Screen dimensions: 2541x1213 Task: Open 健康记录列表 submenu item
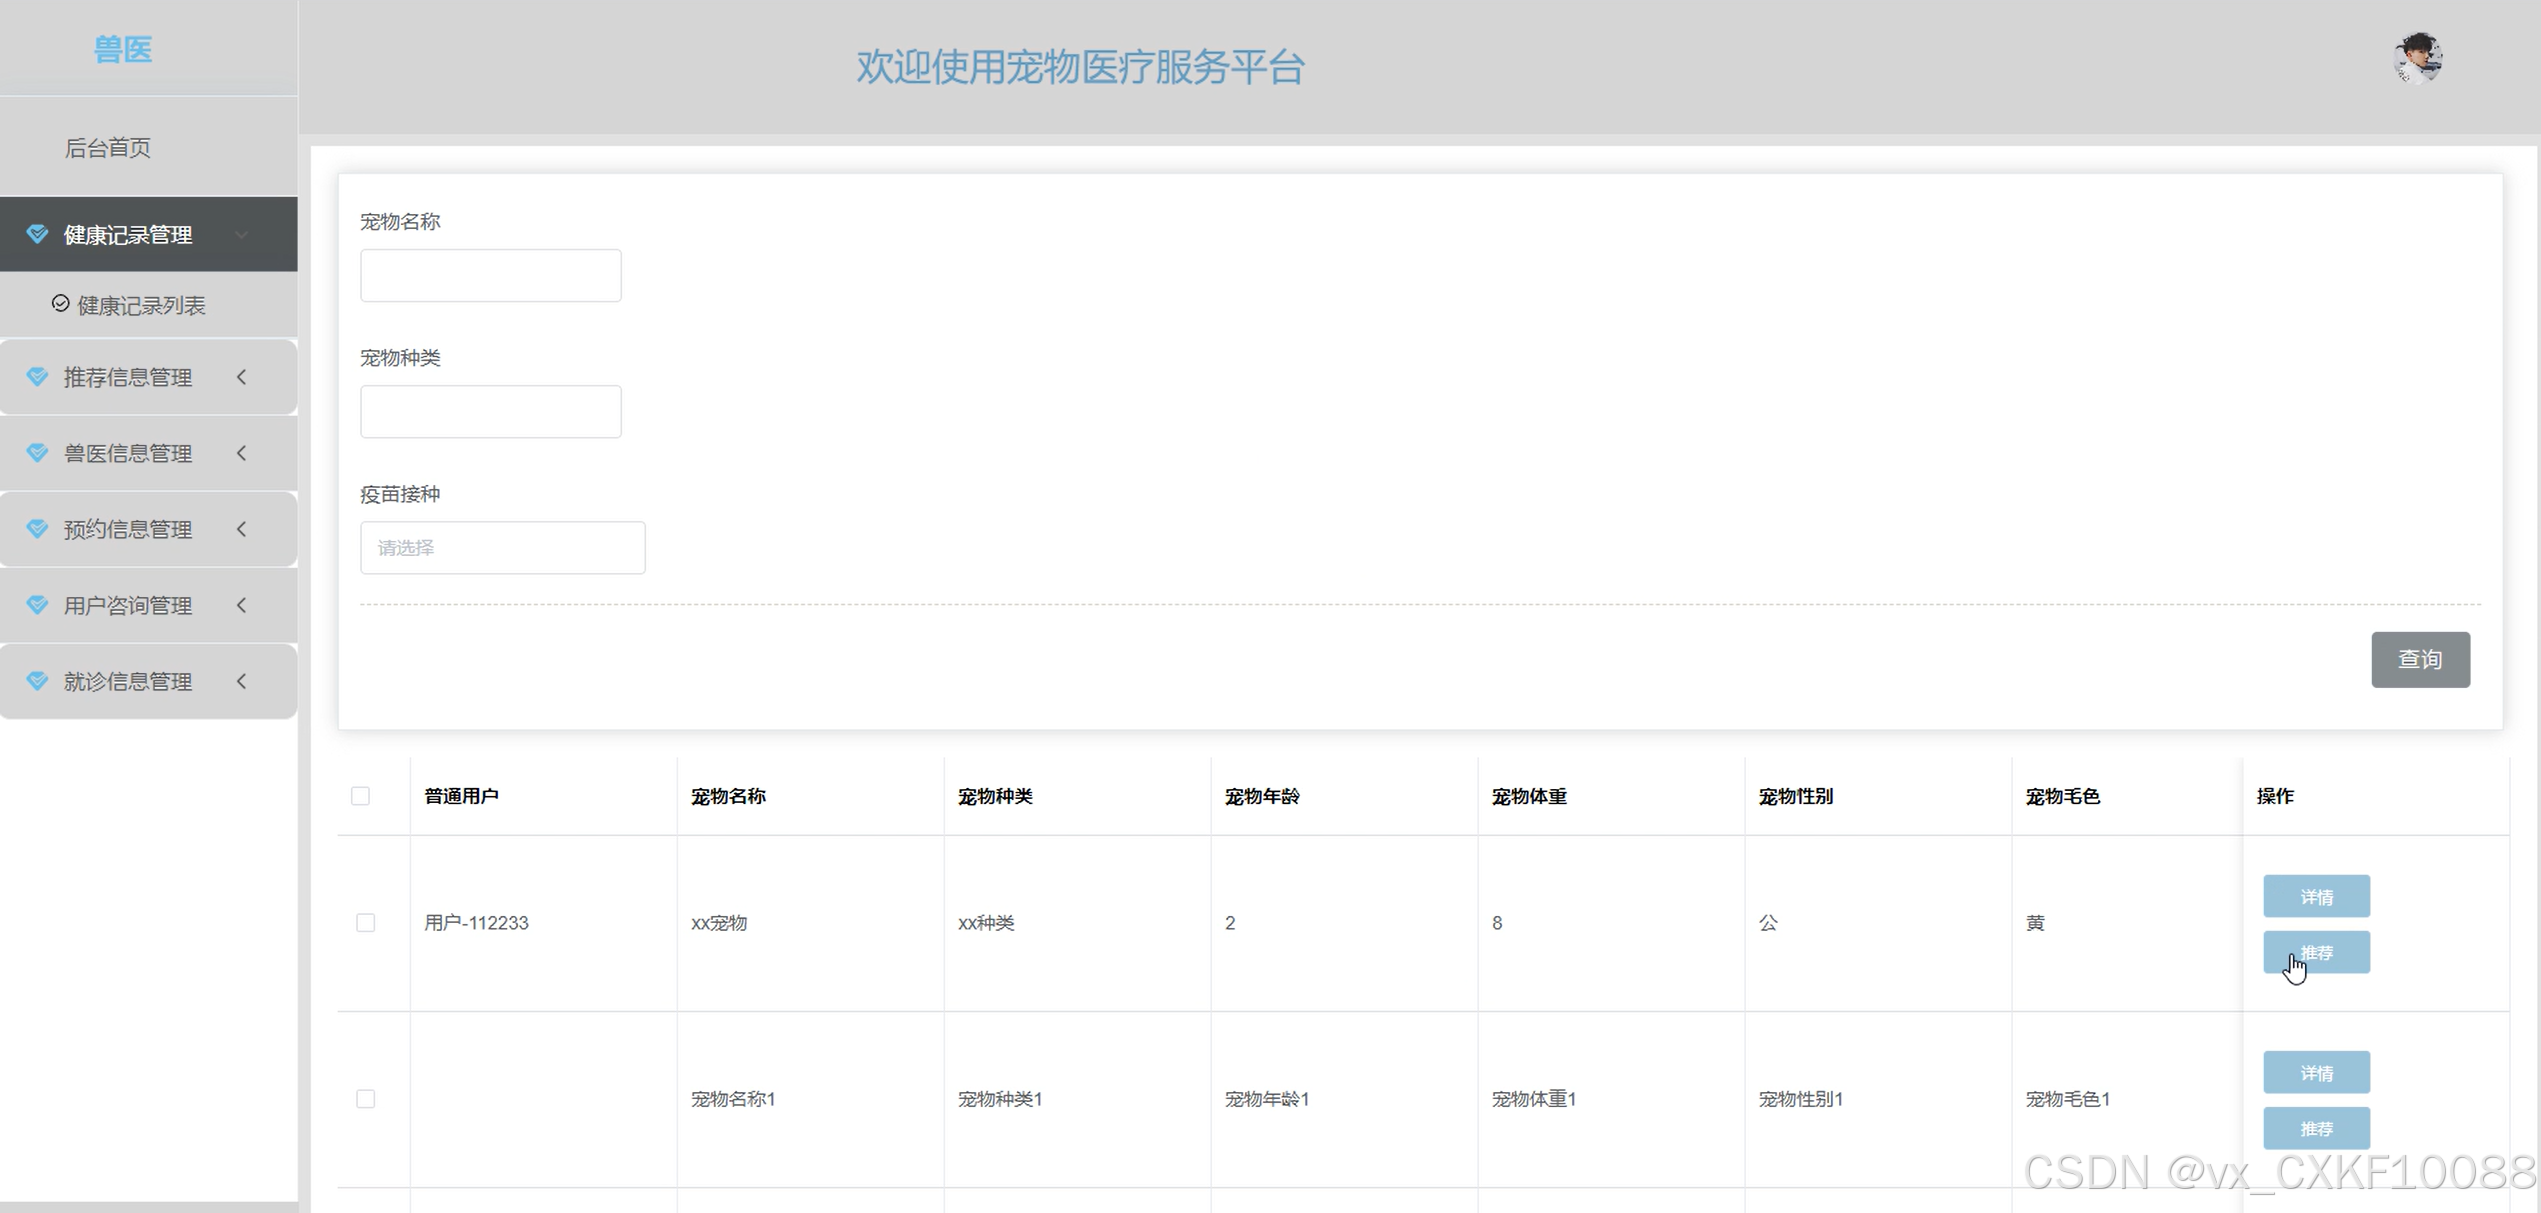[141, 306]
